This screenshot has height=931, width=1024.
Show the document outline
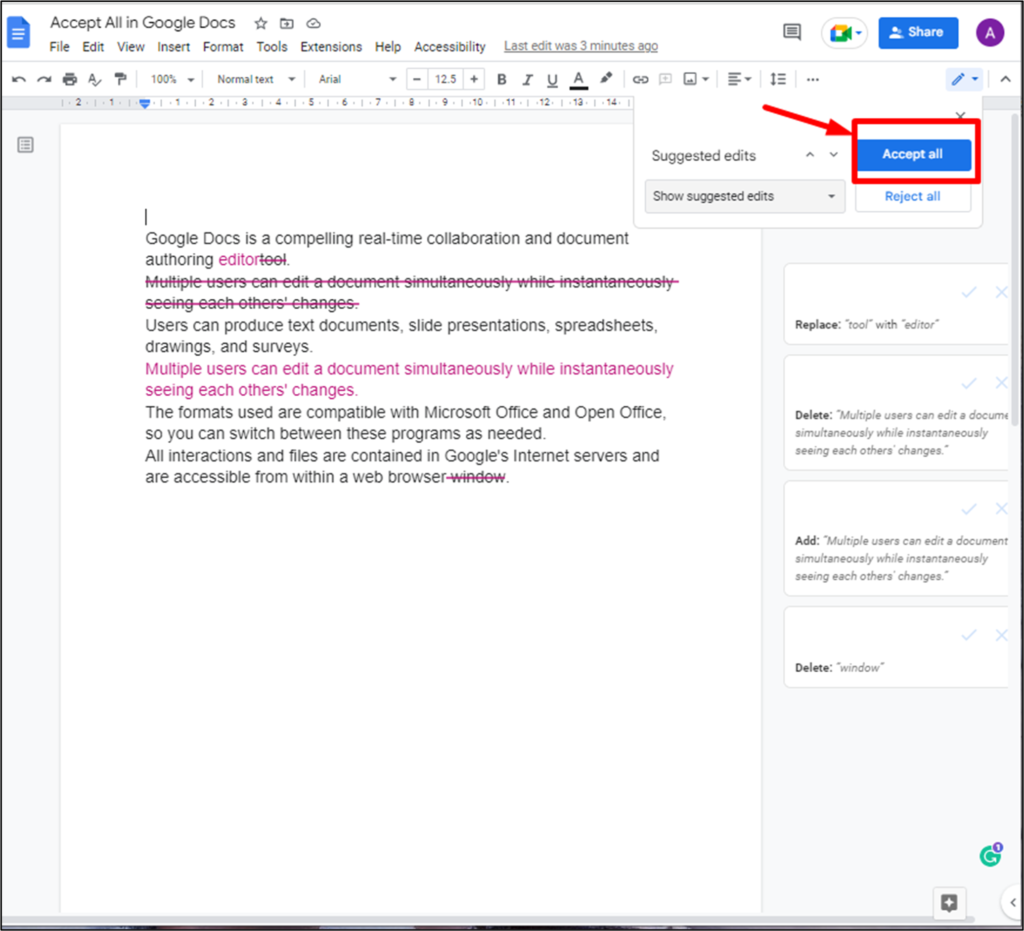[x=25, y=145]
